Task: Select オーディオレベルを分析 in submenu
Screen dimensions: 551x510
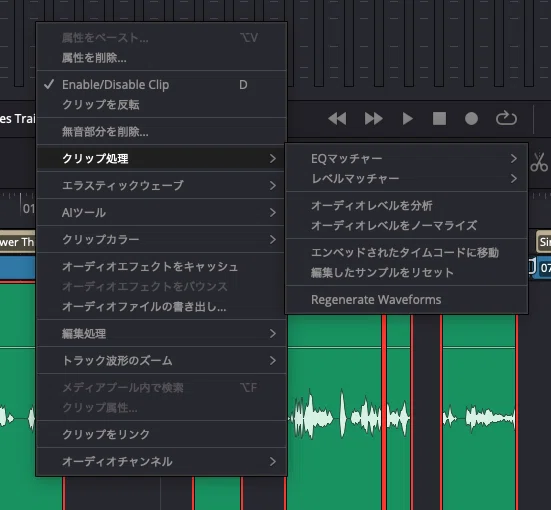Action: tap(407, 206)
